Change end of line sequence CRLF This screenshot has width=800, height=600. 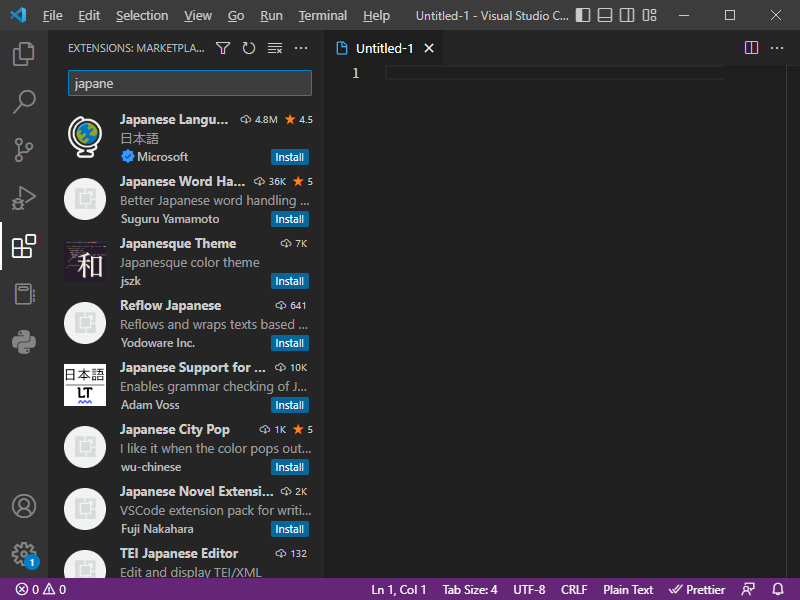click(574, 589)
